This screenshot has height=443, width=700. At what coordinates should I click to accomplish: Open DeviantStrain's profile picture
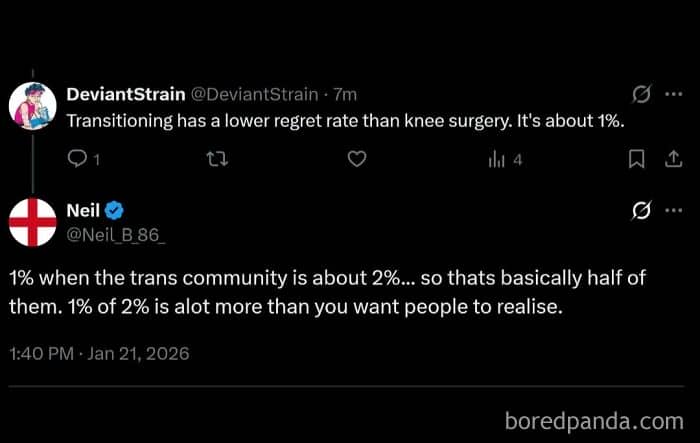click(32, 104)
